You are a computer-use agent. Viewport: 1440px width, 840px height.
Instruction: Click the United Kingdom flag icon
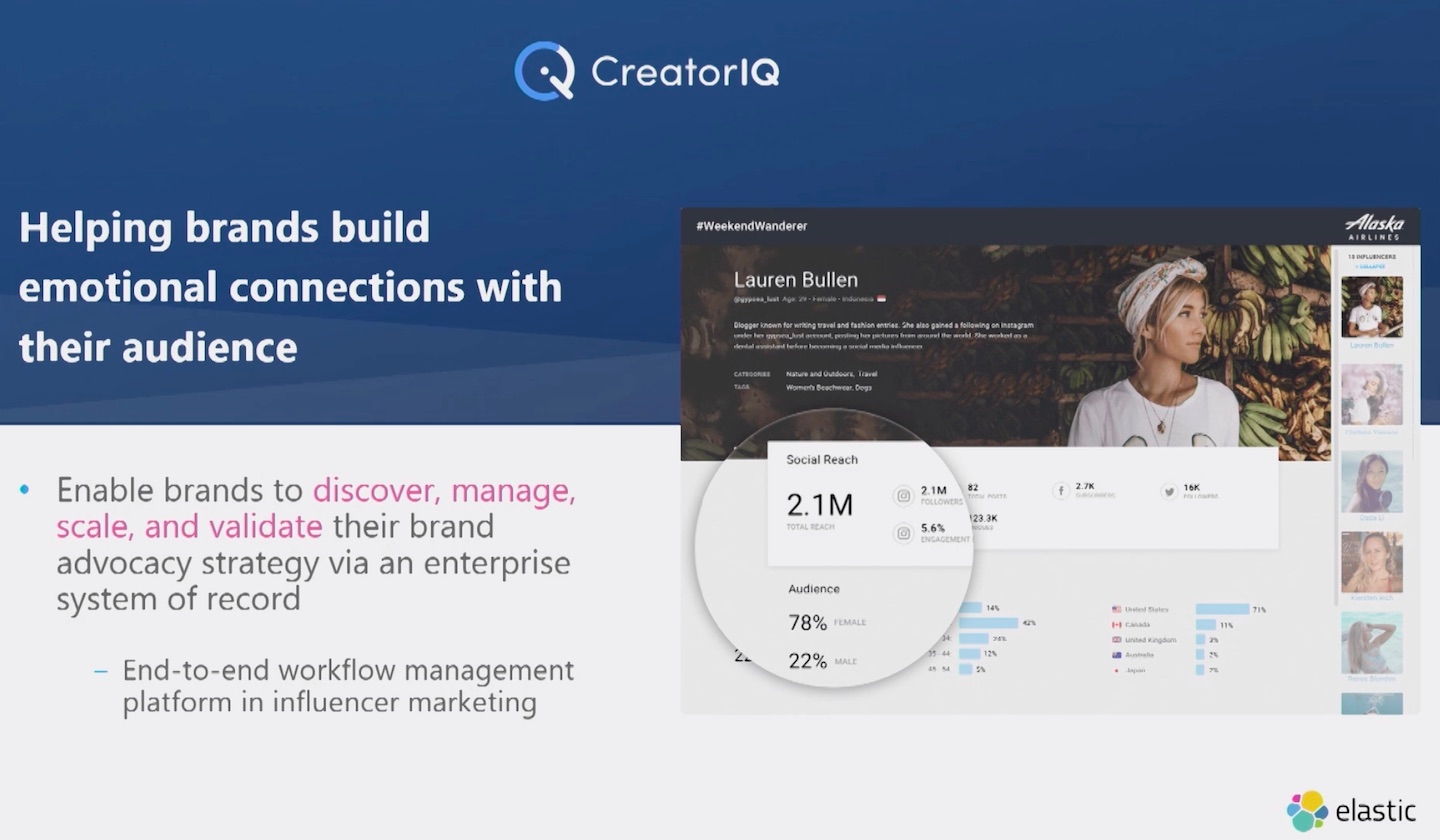point(1117,639)
